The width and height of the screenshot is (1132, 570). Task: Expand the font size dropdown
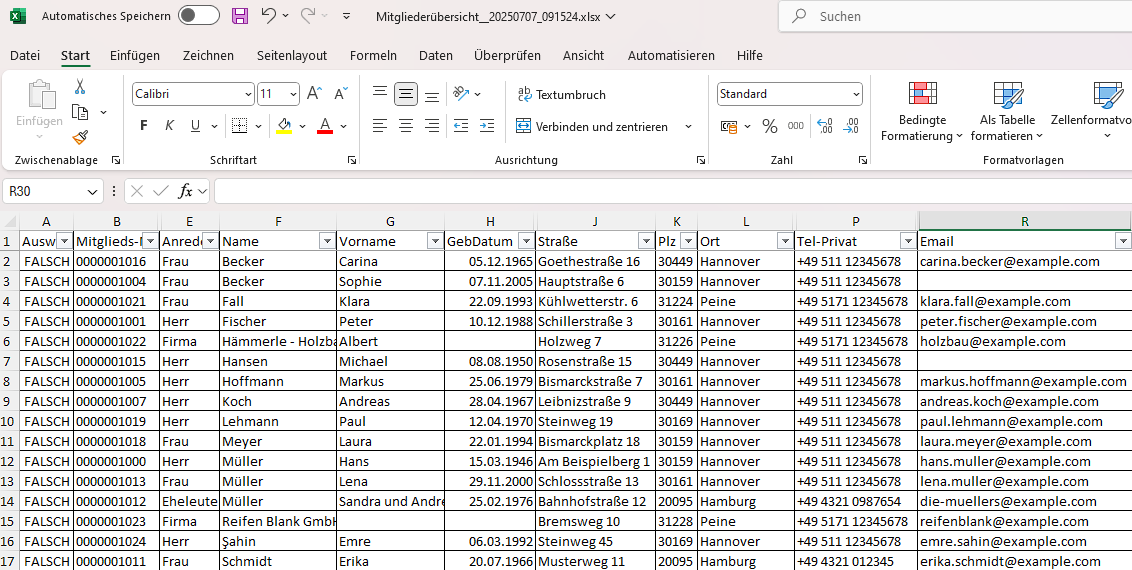tap(294, 94)
